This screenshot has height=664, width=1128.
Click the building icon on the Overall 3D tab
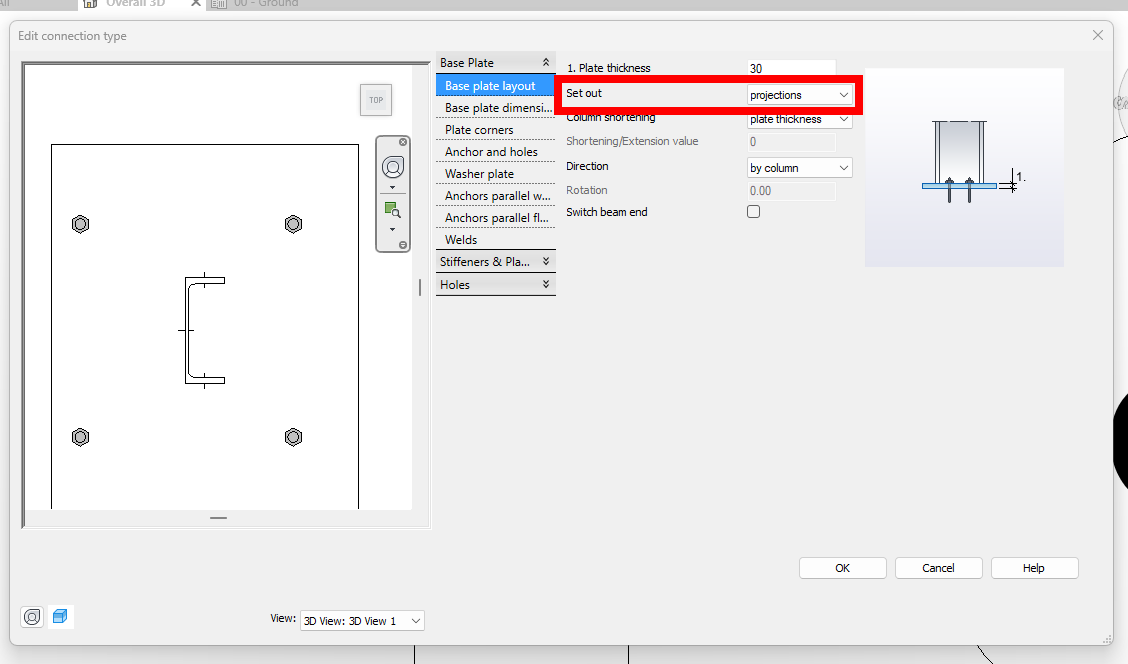click(x=88, y=3)
